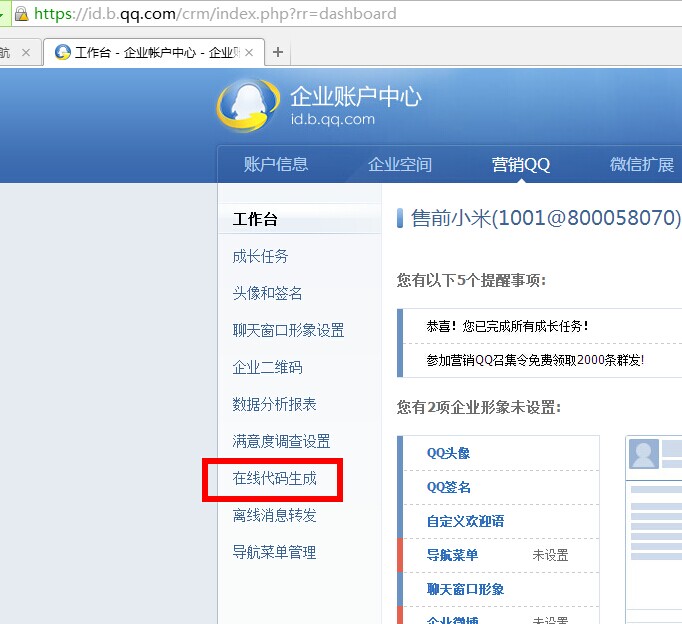
Task: Click the QQ penguin logo in header
Action: click(243, 106)
